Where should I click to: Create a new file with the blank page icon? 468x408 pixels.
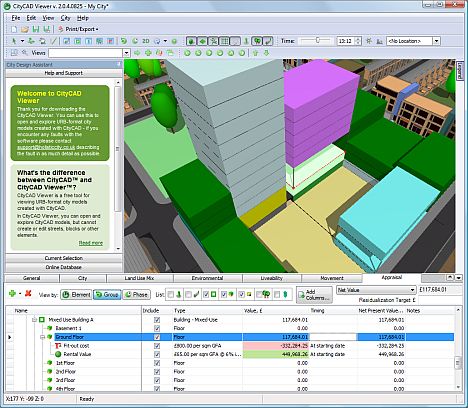point(14,29)
